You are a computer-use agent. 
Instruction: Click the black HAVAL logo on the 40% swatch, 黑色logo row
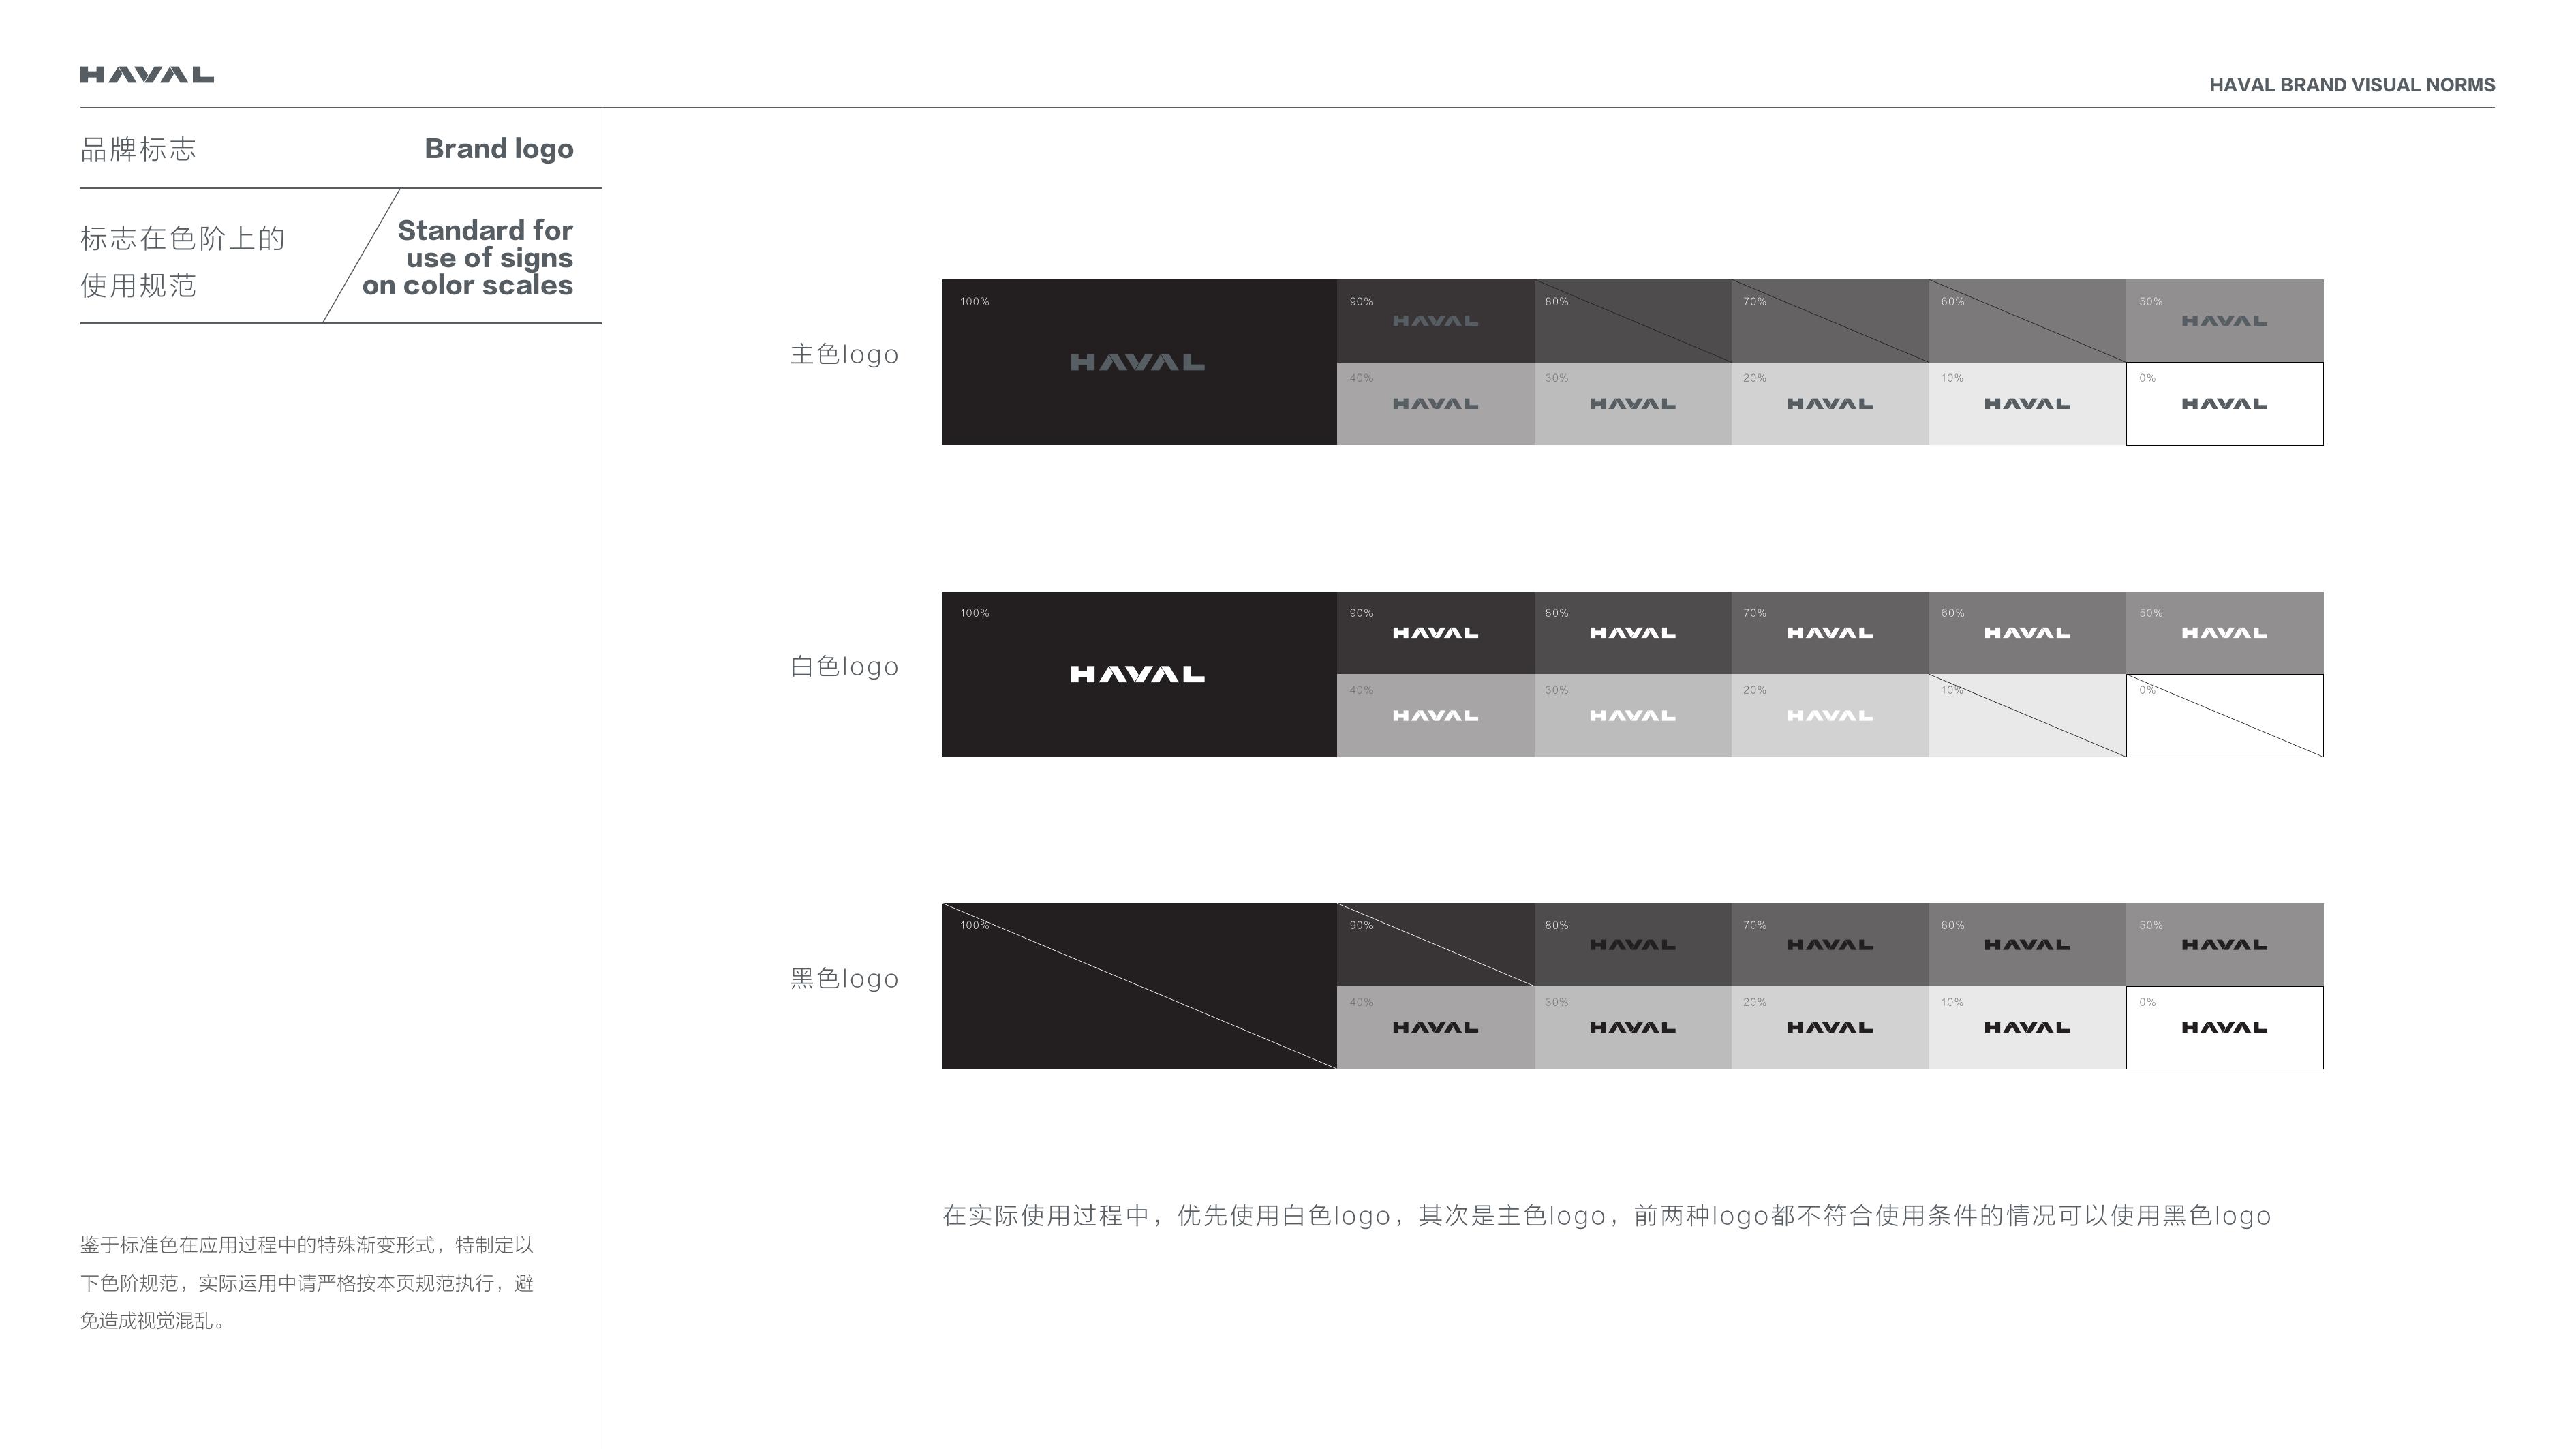pyautogui.click(x=1435, y=1028)
